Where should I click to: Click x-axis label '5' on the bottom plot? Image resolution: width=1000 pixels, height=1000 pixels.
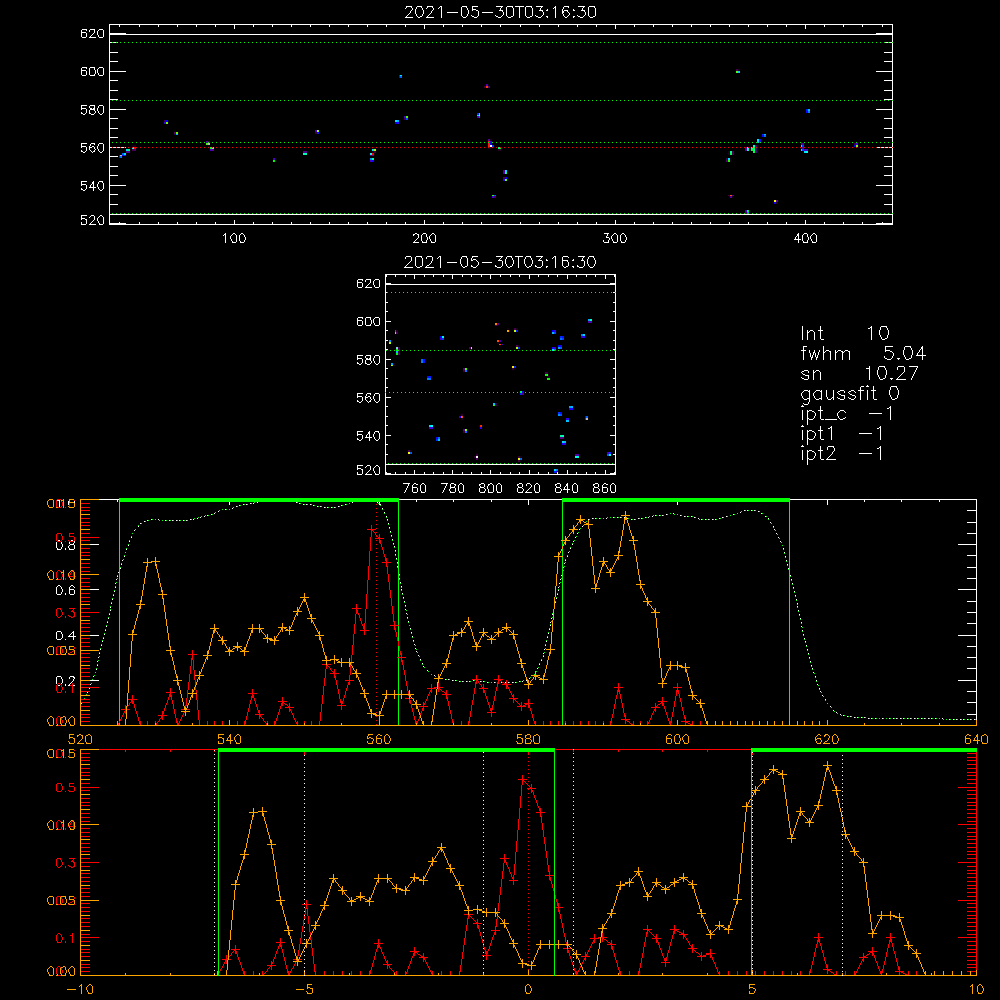click(752, 989)
